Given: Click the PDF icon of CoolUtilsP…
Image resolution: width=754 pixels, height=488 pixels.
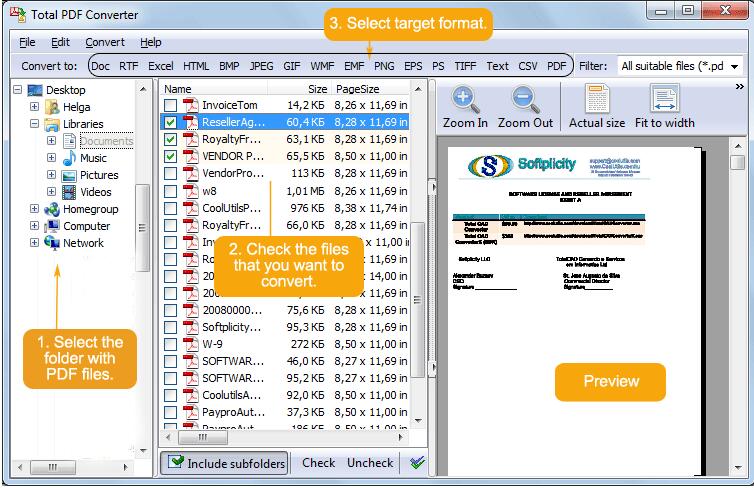Looking at the screenshot, I should [191, 208].
